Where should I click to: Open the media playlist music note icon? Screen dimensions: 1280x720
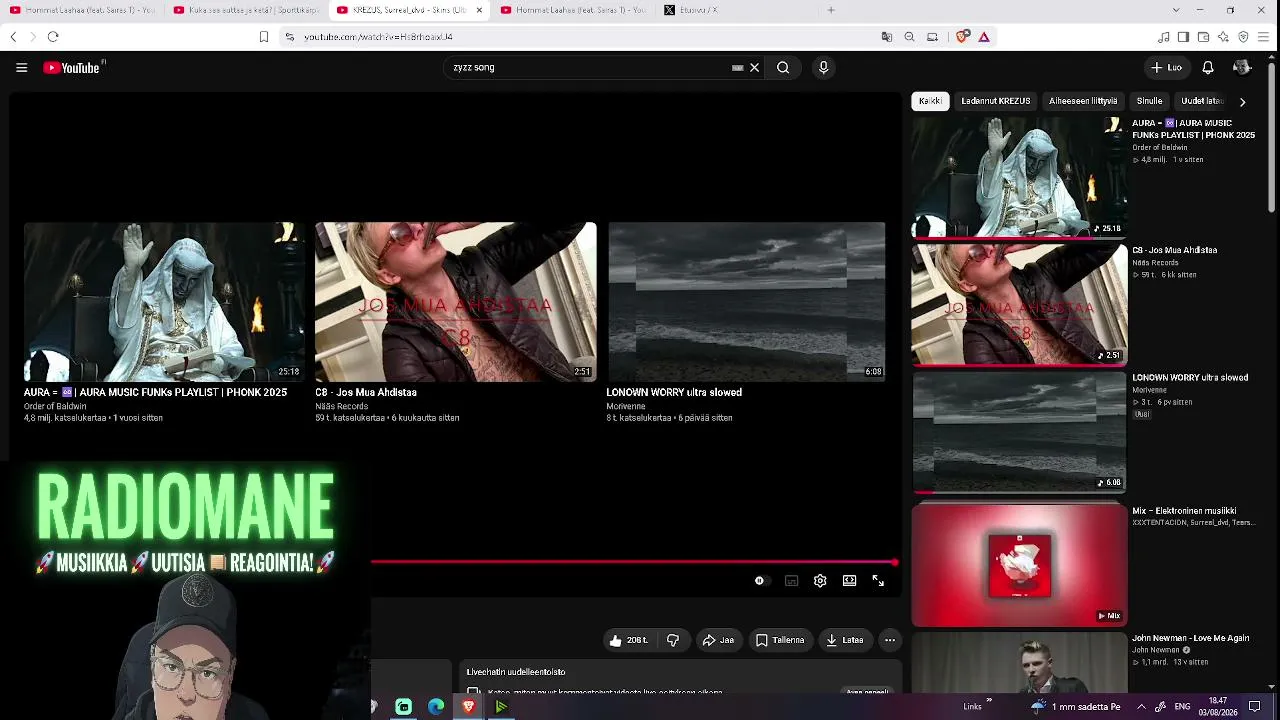tap(1163, 37)
